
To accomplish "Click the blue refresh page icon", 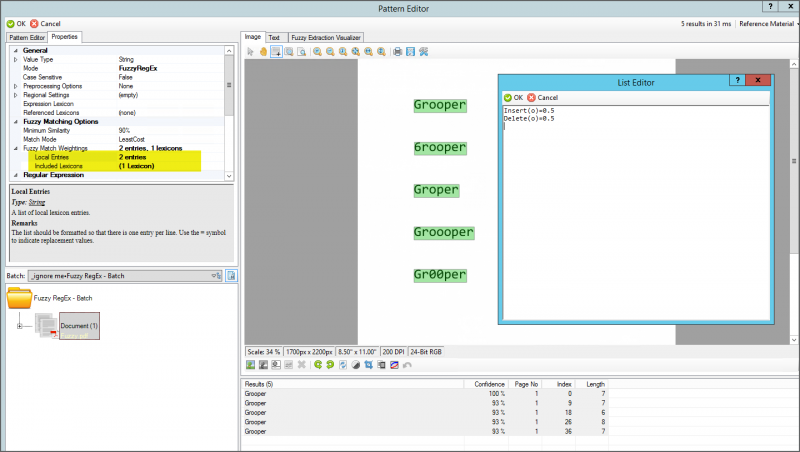I will [x=343, y=365].
